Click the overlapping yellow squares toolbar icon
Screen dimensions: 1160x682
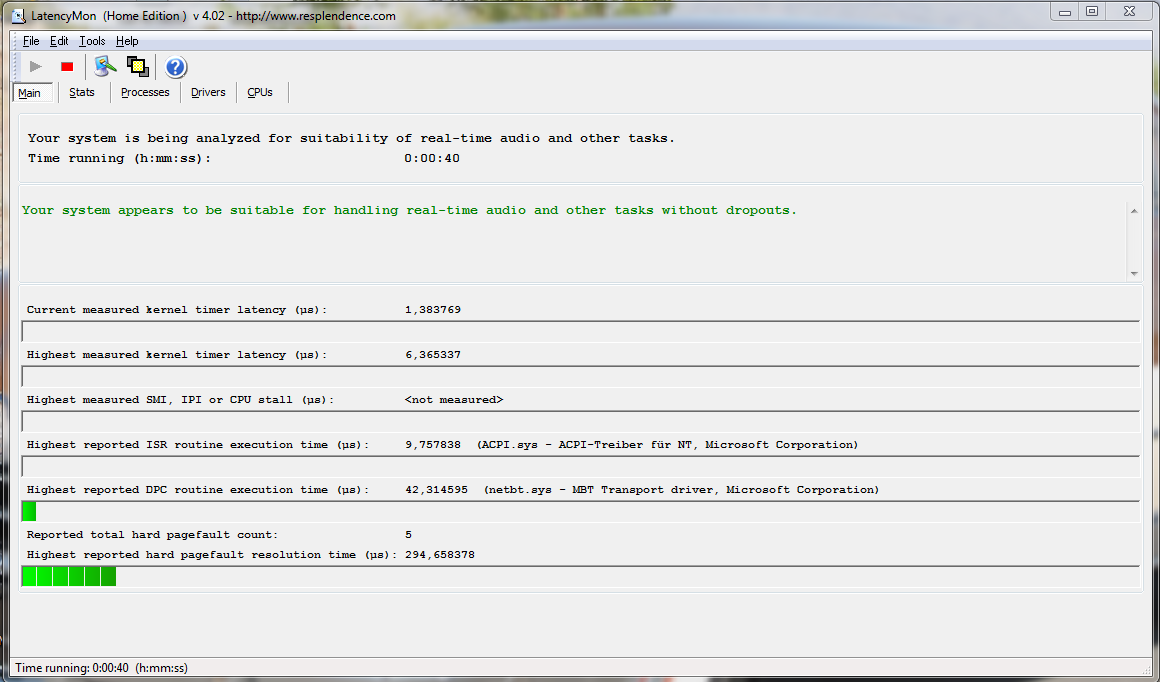(x=137, y=67)
